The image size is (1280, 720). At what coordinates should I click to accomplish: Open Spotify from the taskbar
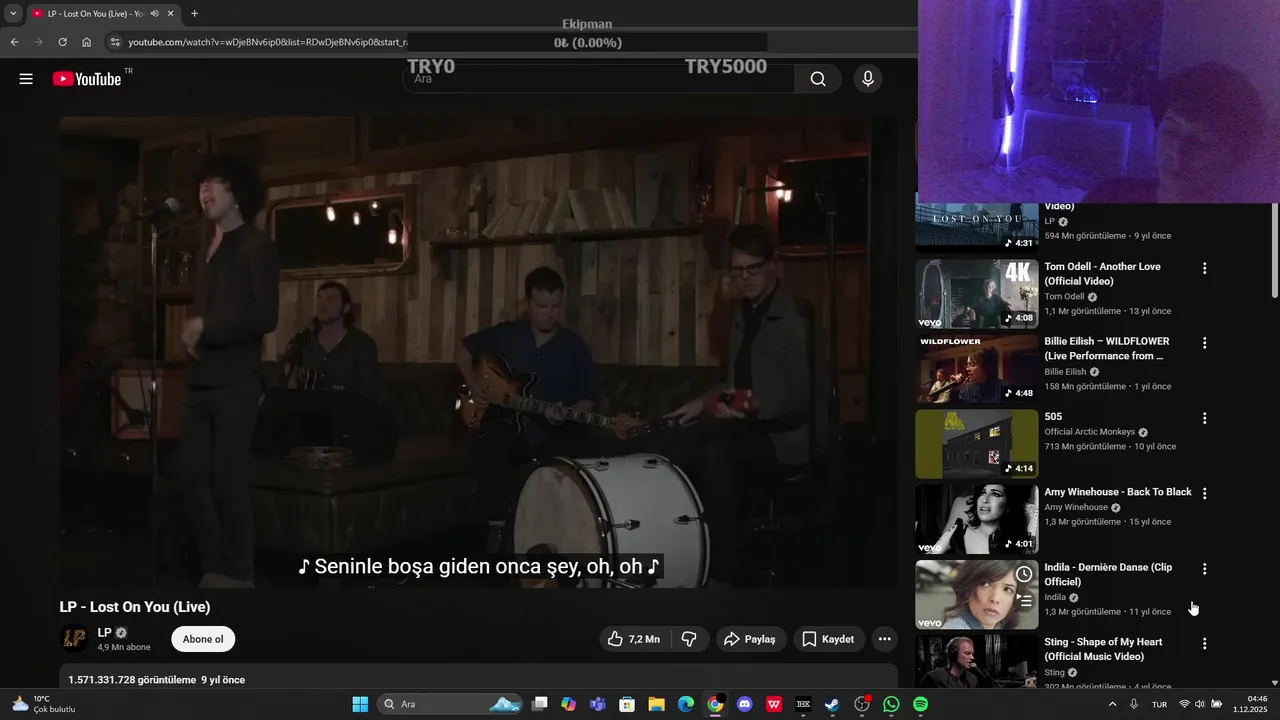point(920,704)
